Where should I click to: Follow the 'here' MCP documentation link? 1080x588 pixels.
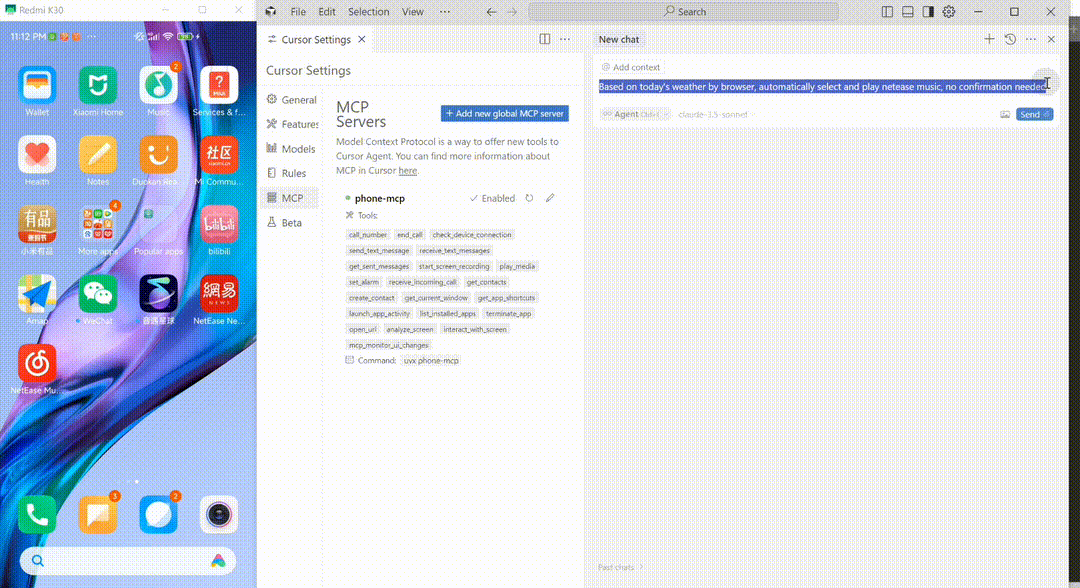(x=407, y=170)
